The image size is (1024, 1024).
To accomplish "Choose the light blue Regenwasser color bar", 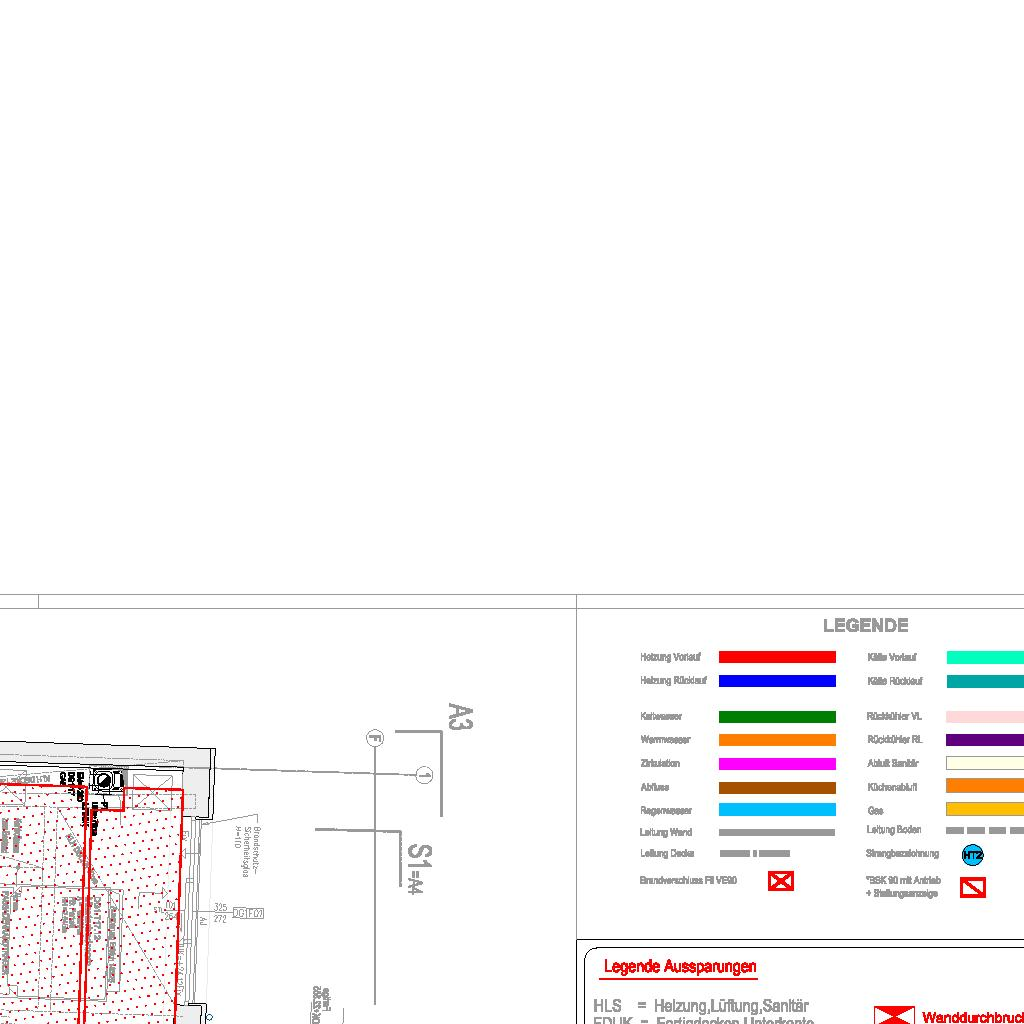I will click(x=777, y=810).
